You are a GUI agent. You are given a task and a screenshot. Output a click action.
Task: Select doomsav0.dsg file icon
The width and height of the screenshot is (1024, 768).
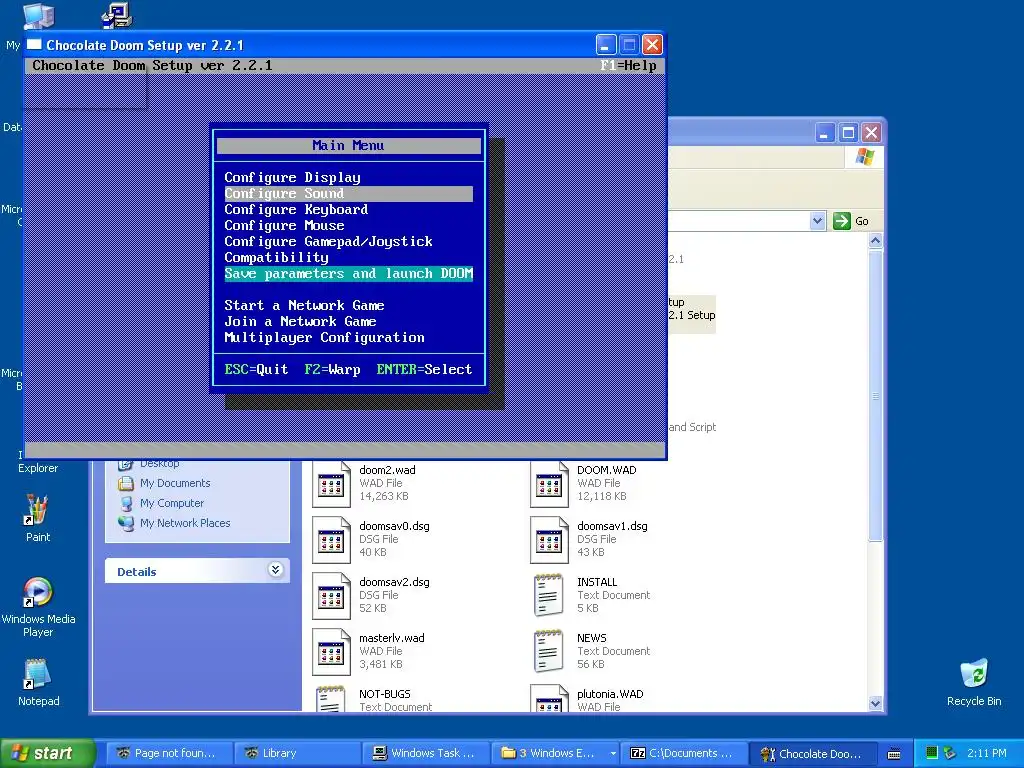331,539
